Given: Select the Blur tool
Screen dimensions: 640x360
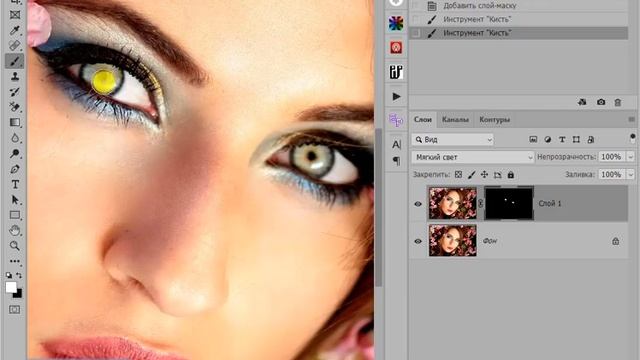Looking at the screenshot, I should 15,138.
